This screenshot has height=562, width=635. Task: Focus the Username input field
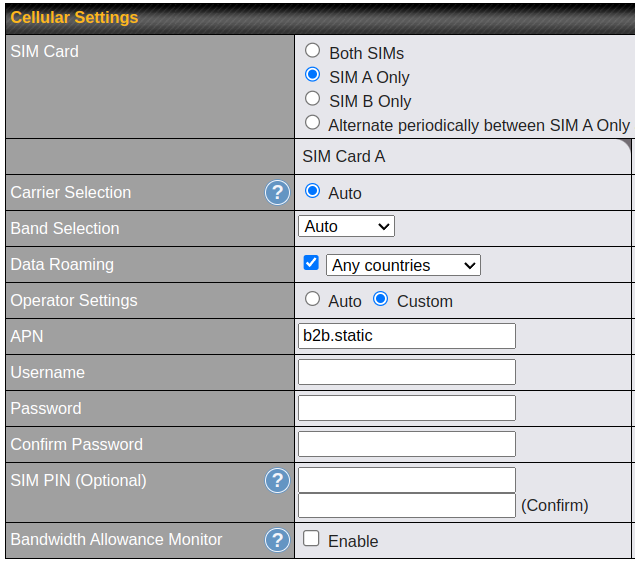point(406,372)
